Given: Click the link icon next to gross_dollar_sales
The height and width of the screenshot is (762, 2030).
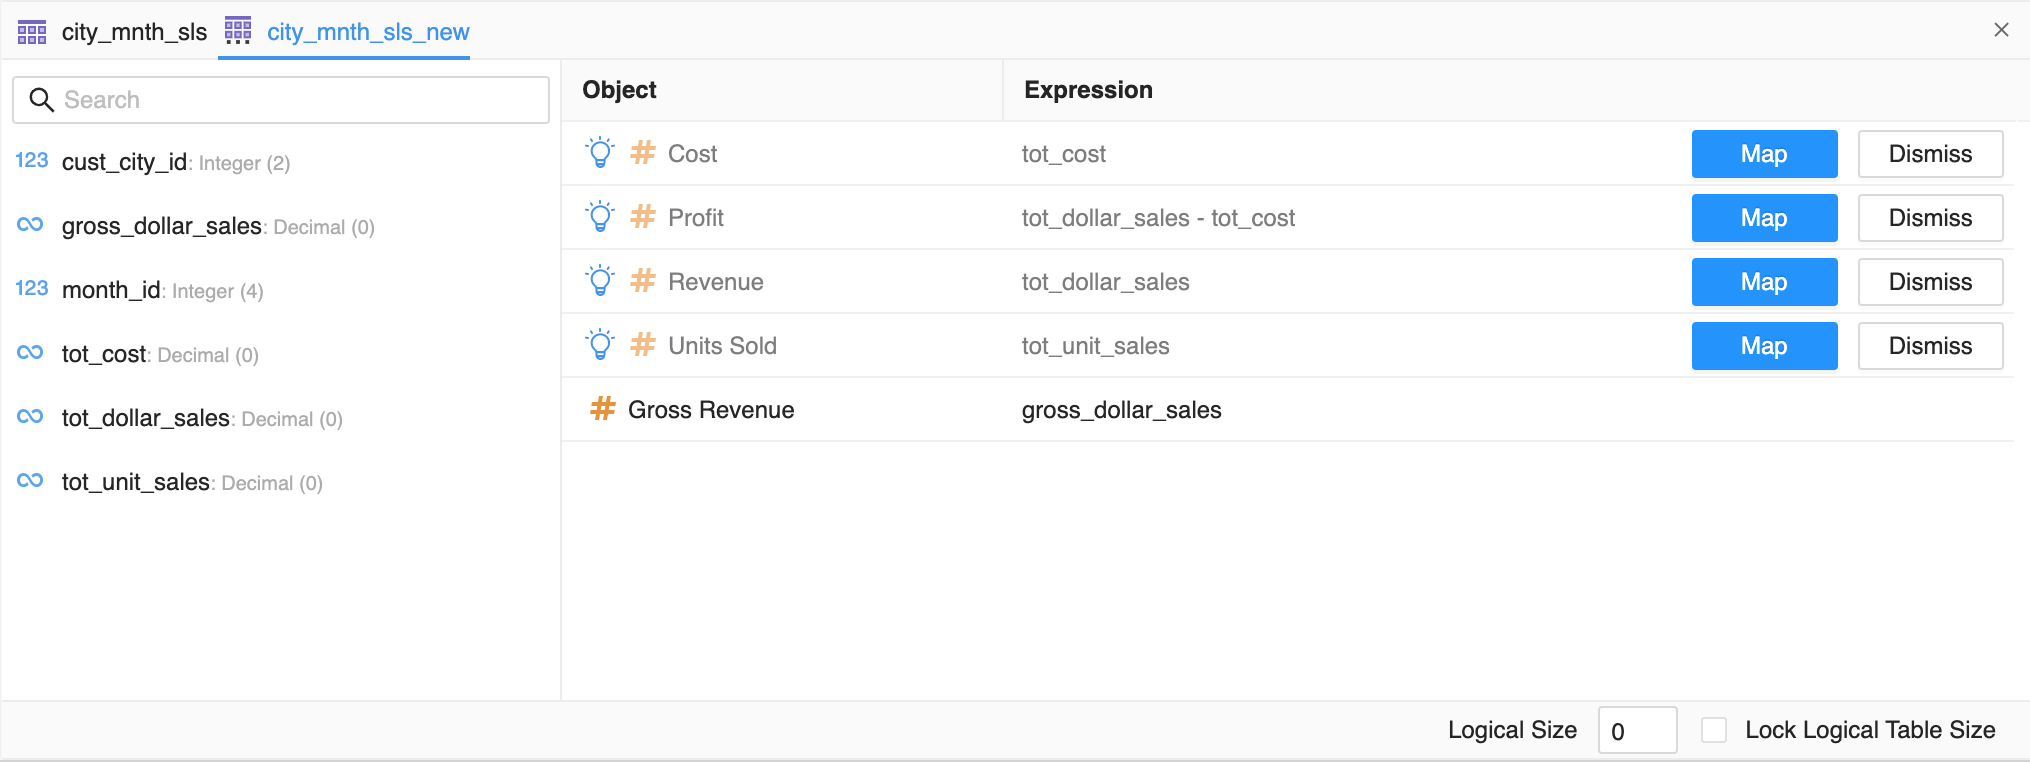Looking at the screenshot, I should coord(30,225).
